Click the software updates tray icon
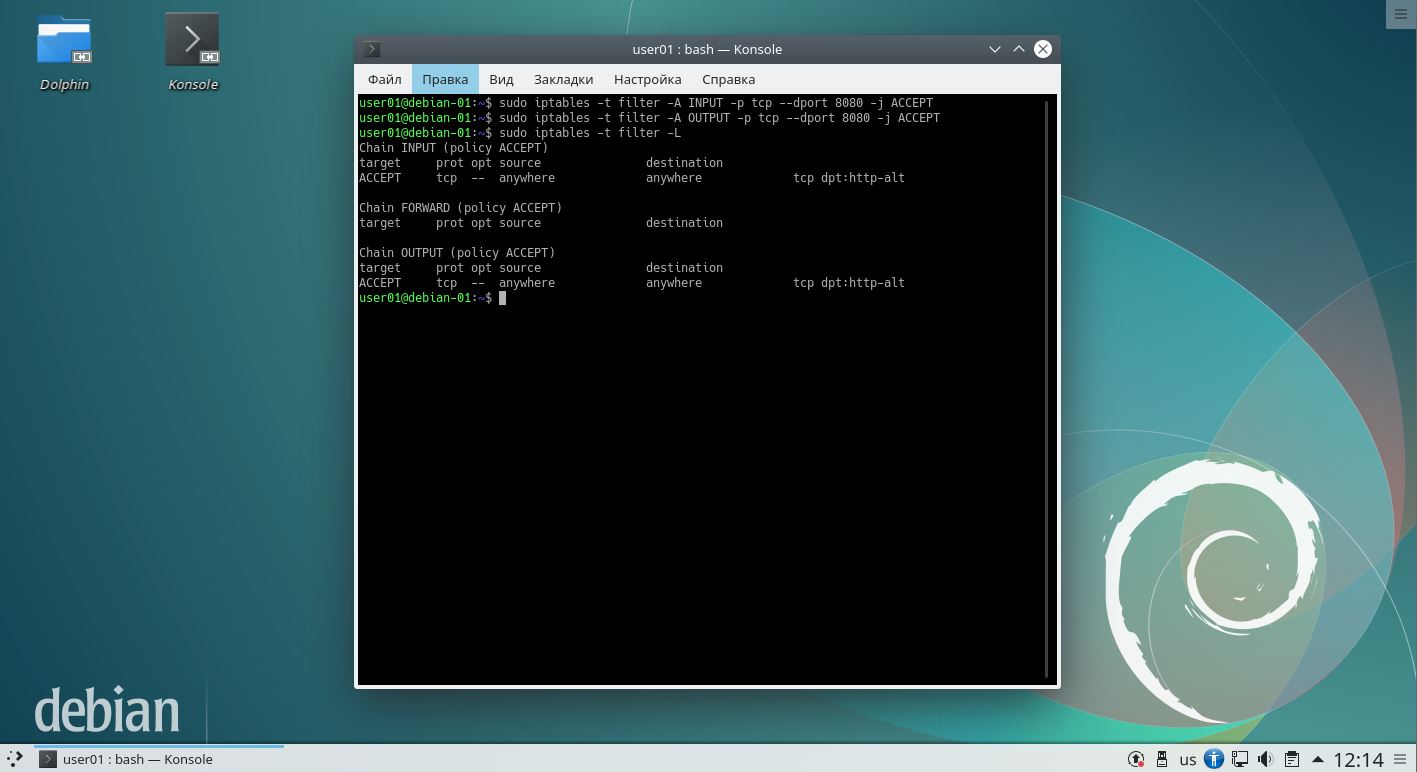1417x772 pixels. (1136, 759)
